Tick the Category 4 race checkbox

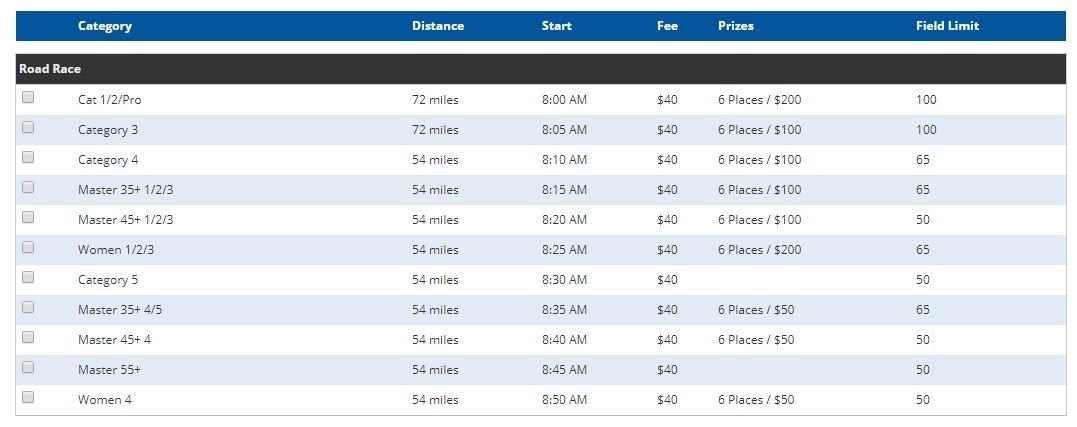pyautogui.click(x=27, y=157)
